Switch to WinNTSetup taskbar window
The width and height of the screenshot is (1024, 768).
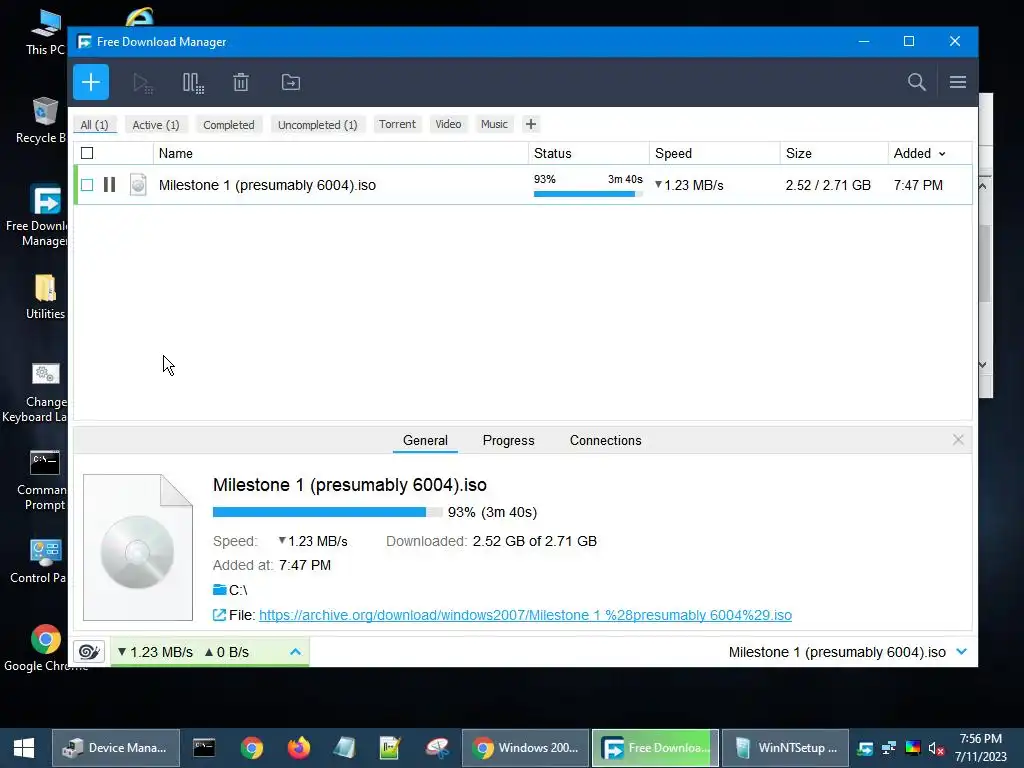pyautogui.click(x=786, y=748)
